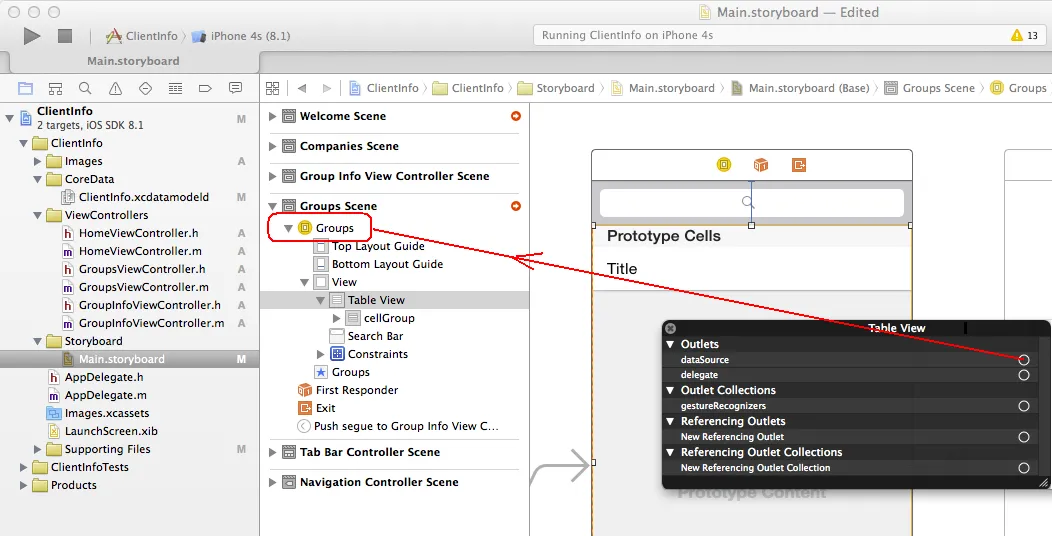The image size is (1052, 536).
Task: Collapse the ViewControllers folder
Action: [x=38, y=215]
